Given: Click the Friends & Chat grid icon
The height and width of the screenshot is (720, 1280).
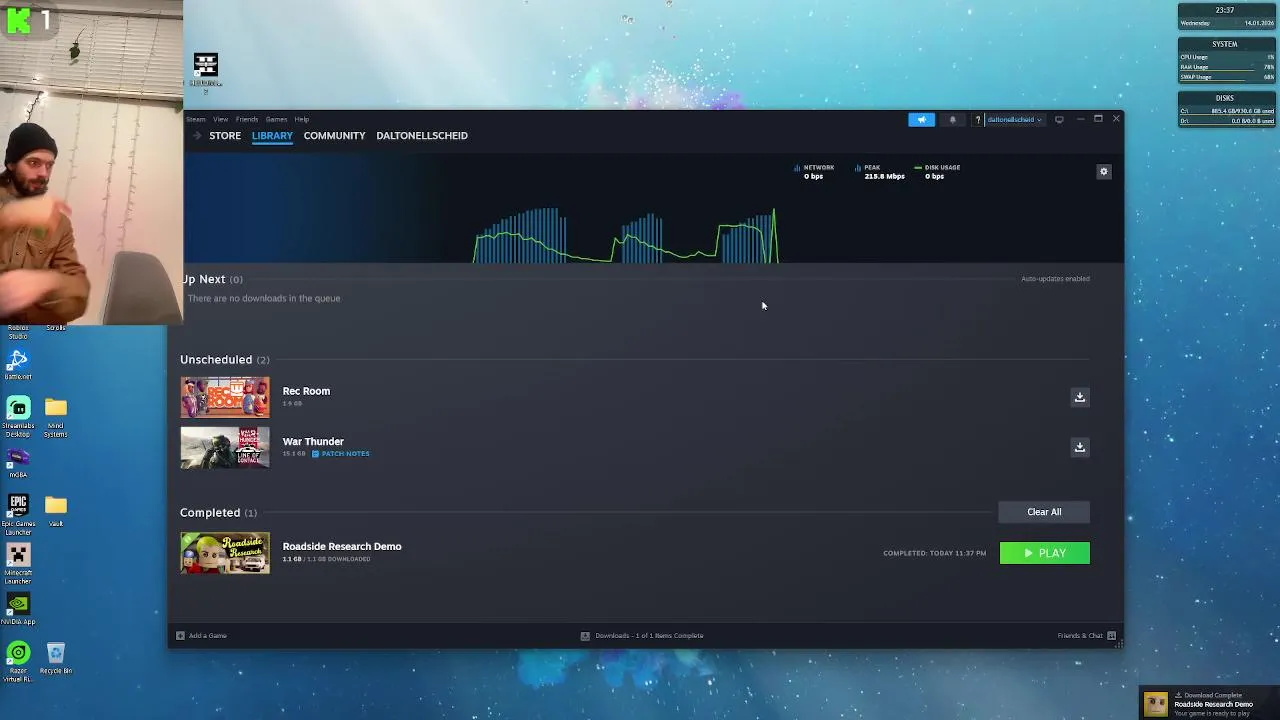Looking at the screenshot, I should pyautogui.click(x=1111, y=636).
